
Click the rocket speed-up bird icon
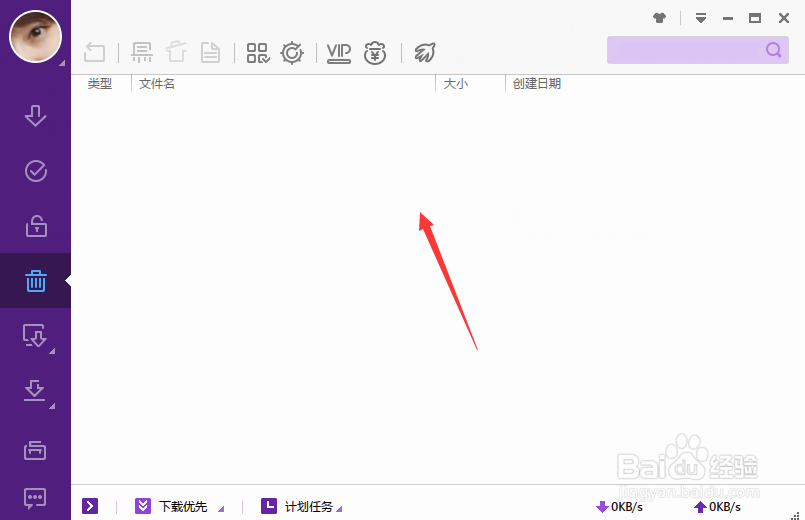tap(425, 52)
